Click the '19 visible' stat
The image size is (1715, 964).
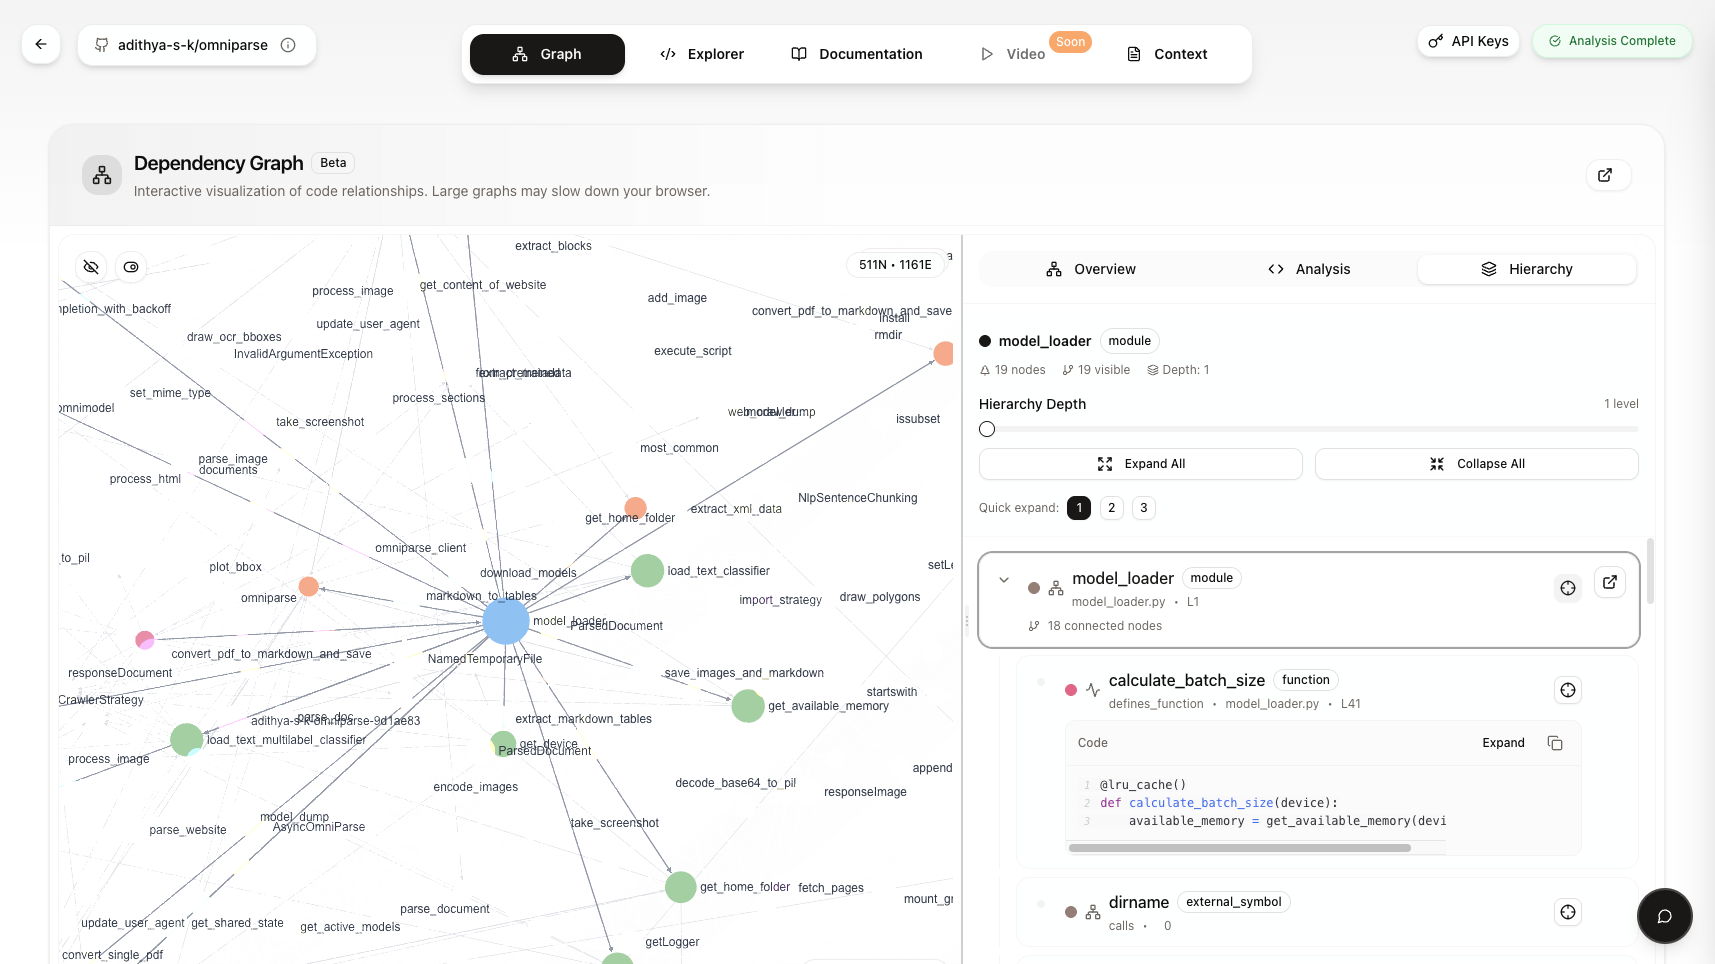pos(1096,370)
